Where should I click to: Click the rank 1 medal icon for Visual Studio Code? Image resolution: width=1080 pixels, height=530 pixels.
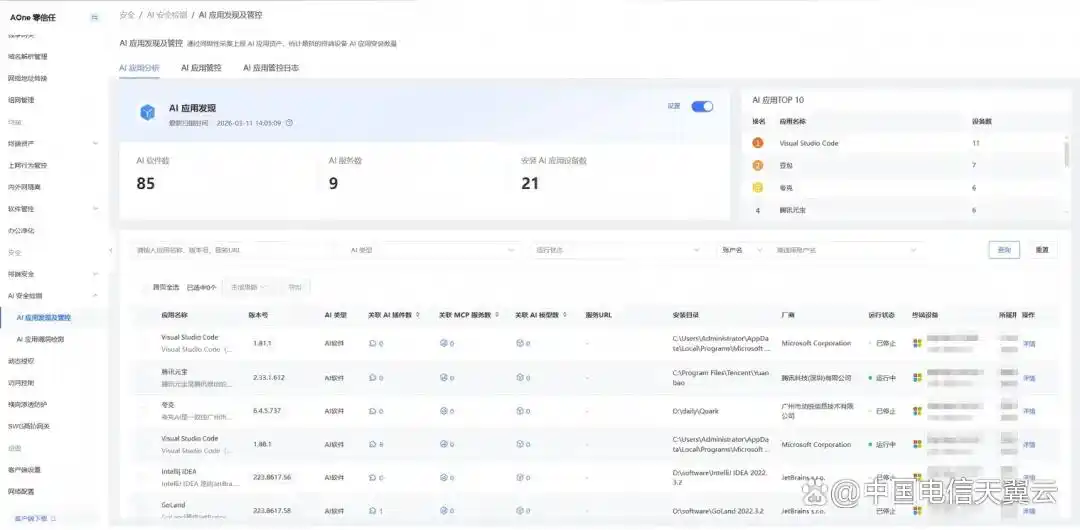click(757, 143)
